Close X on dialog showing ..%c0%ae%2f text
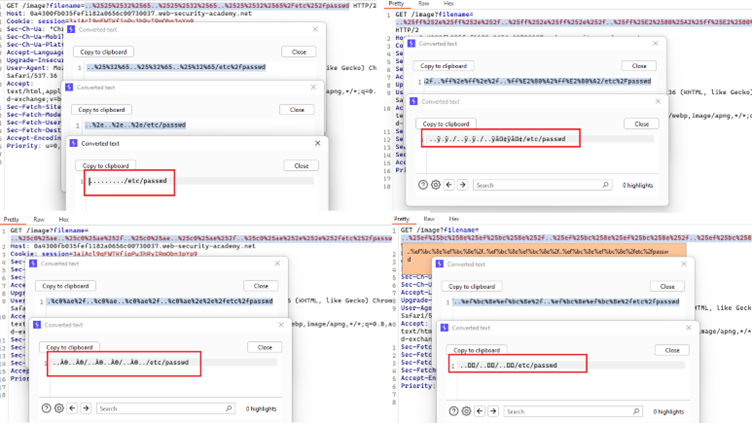 [277, 263]
